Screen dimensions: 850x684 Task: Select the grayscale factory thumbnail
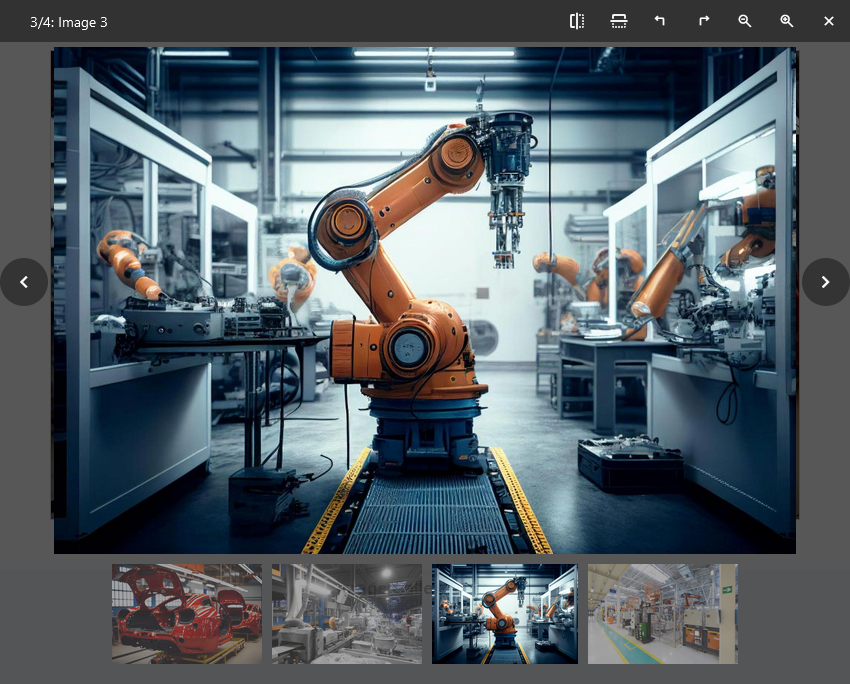[x=347, y=614]
